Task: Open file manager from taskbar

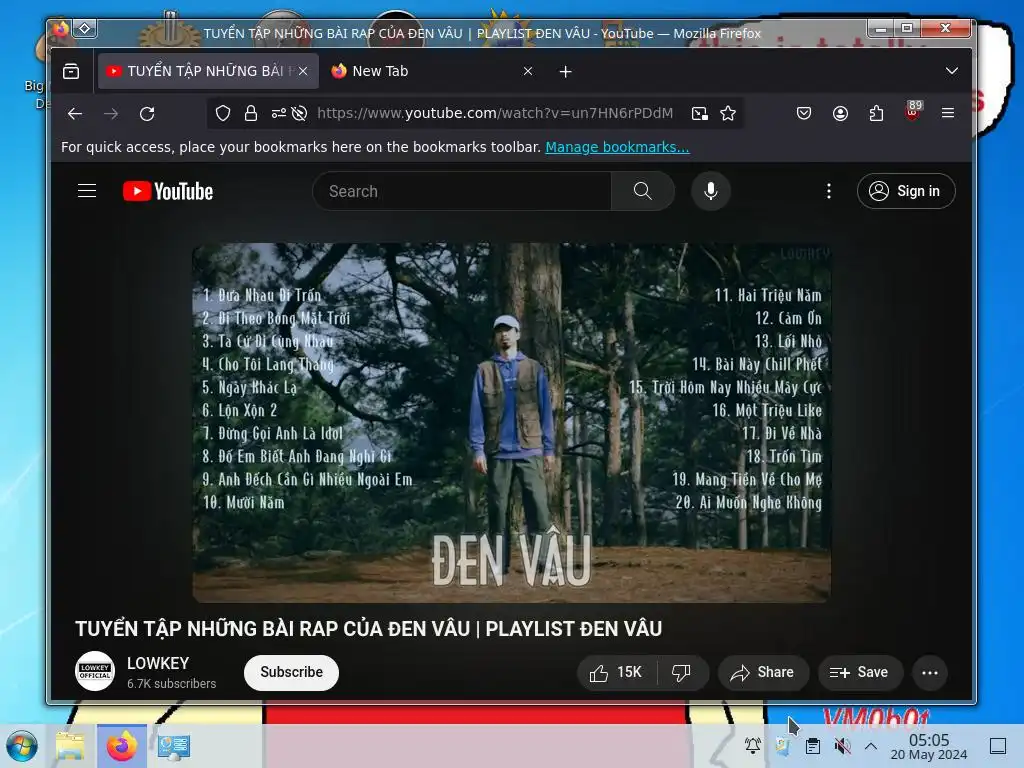Action: pyautogui.click(x=71, y=746)
